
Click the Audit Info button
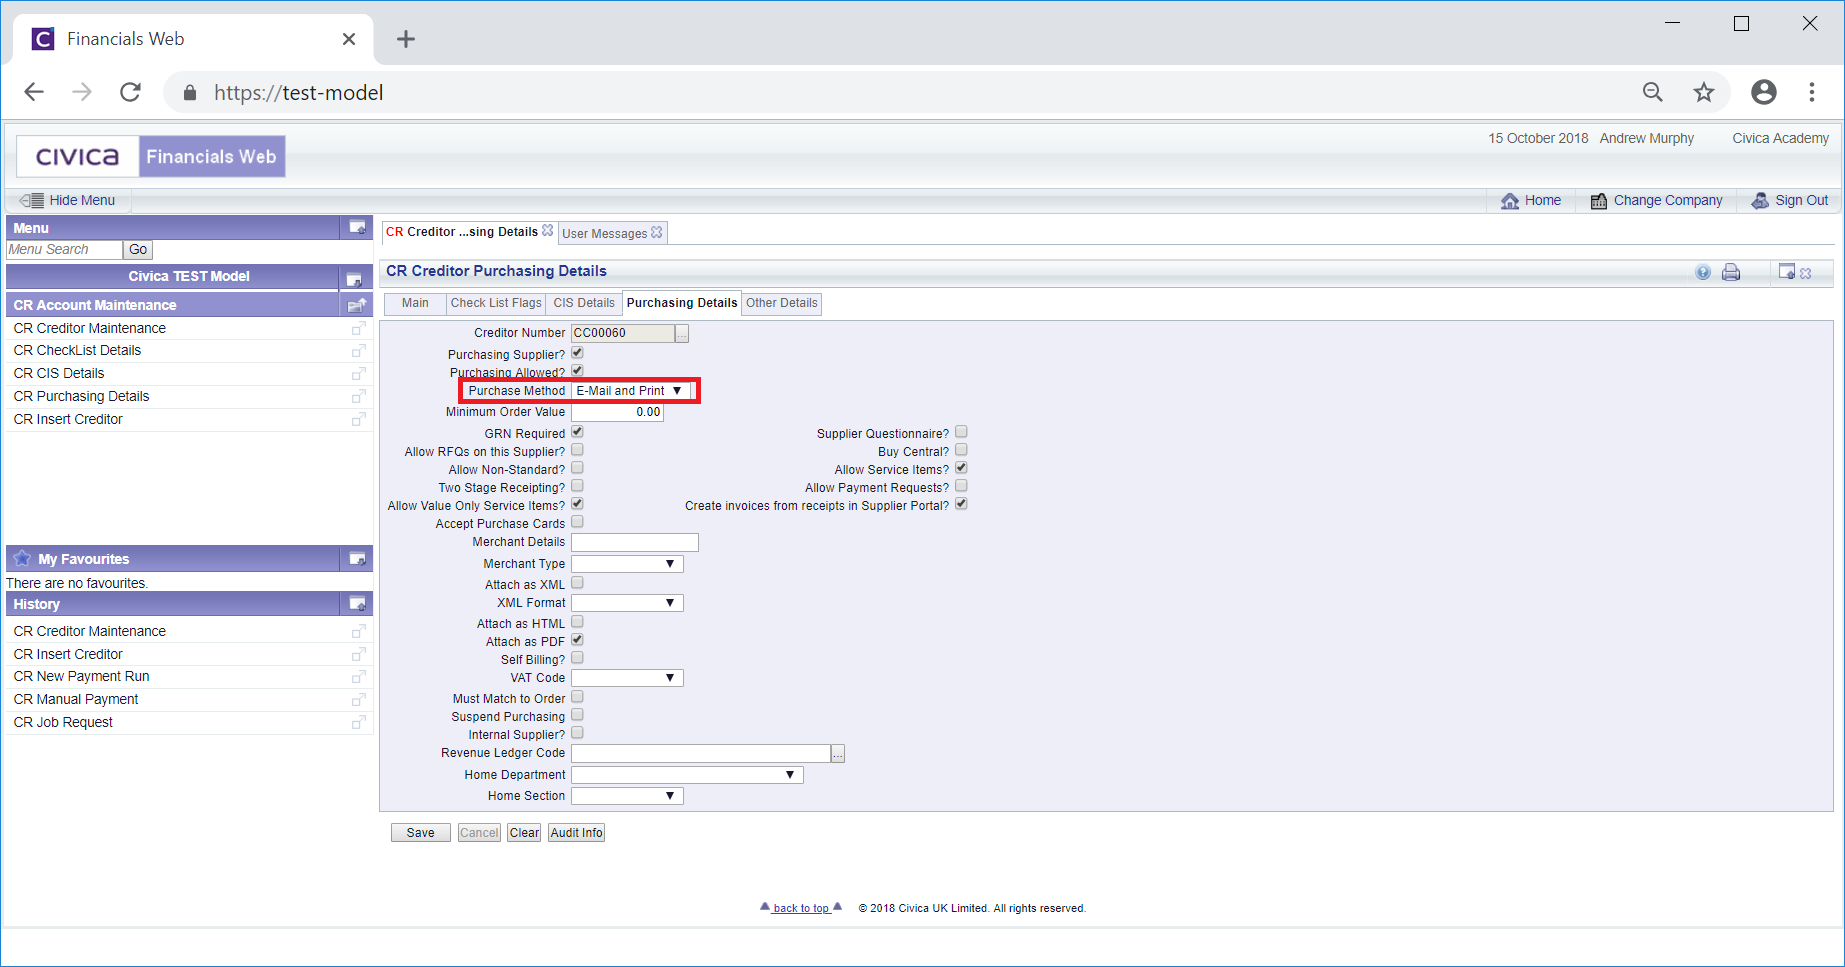[x=577, y=833]
